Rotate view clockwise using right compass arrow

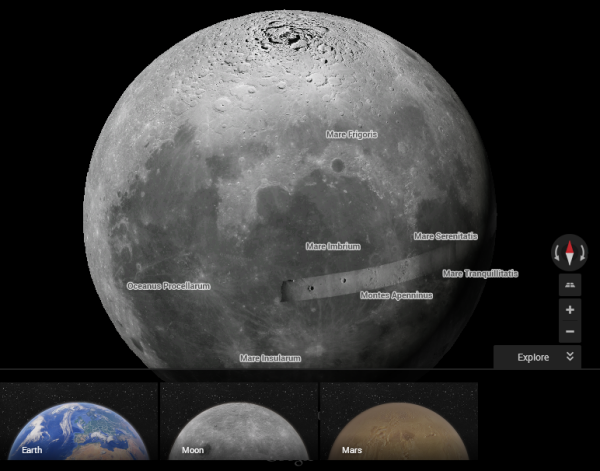(x=580, y=253)
